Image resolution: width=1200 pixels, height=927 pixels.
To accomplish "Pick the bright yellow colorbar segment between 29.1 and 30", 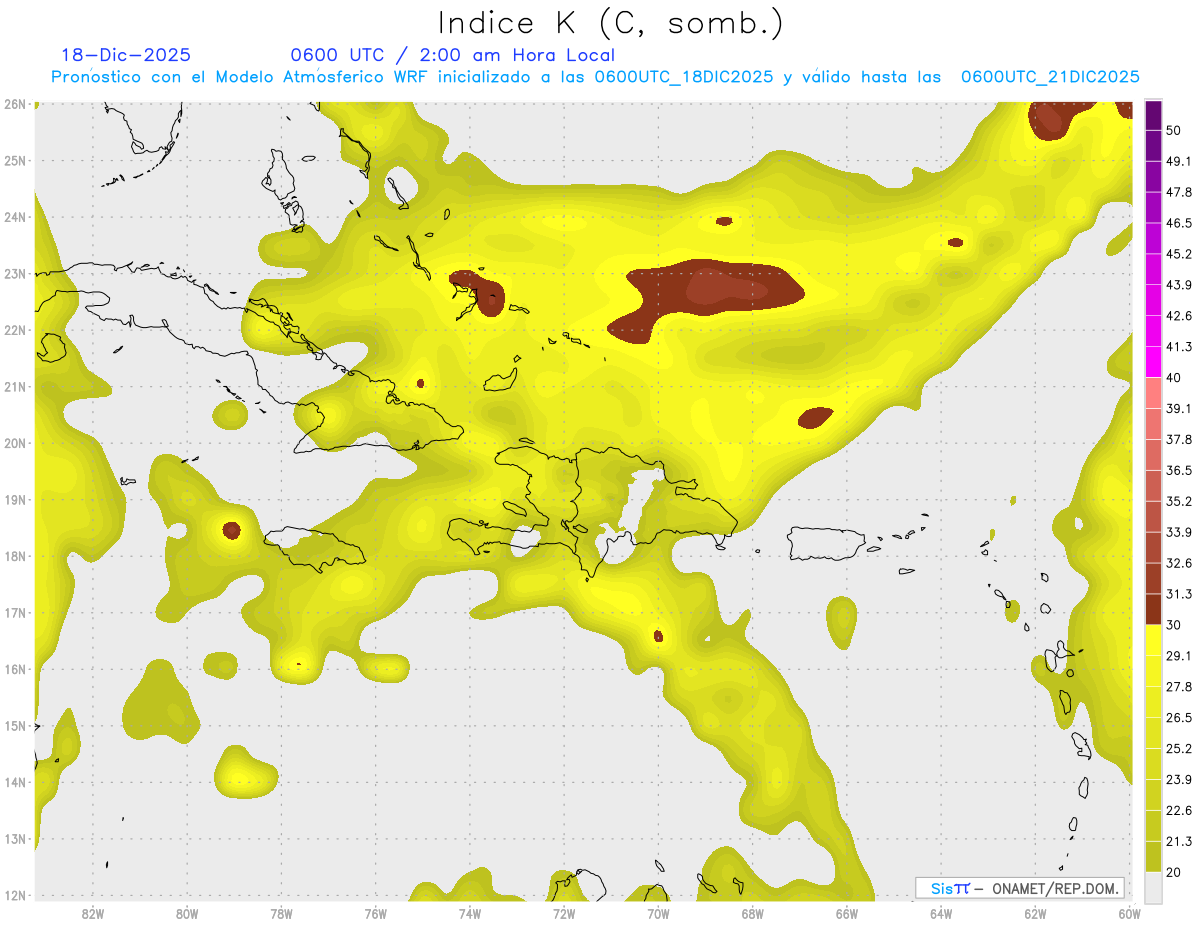I will [x=1153, y=640].
